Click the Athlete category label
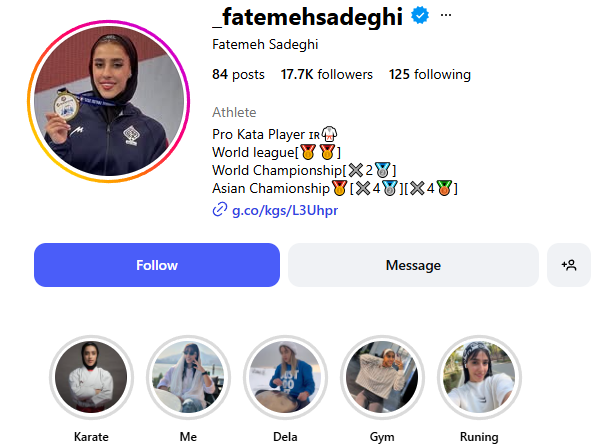Screen dimensions: 608x448 pos(234,112)
